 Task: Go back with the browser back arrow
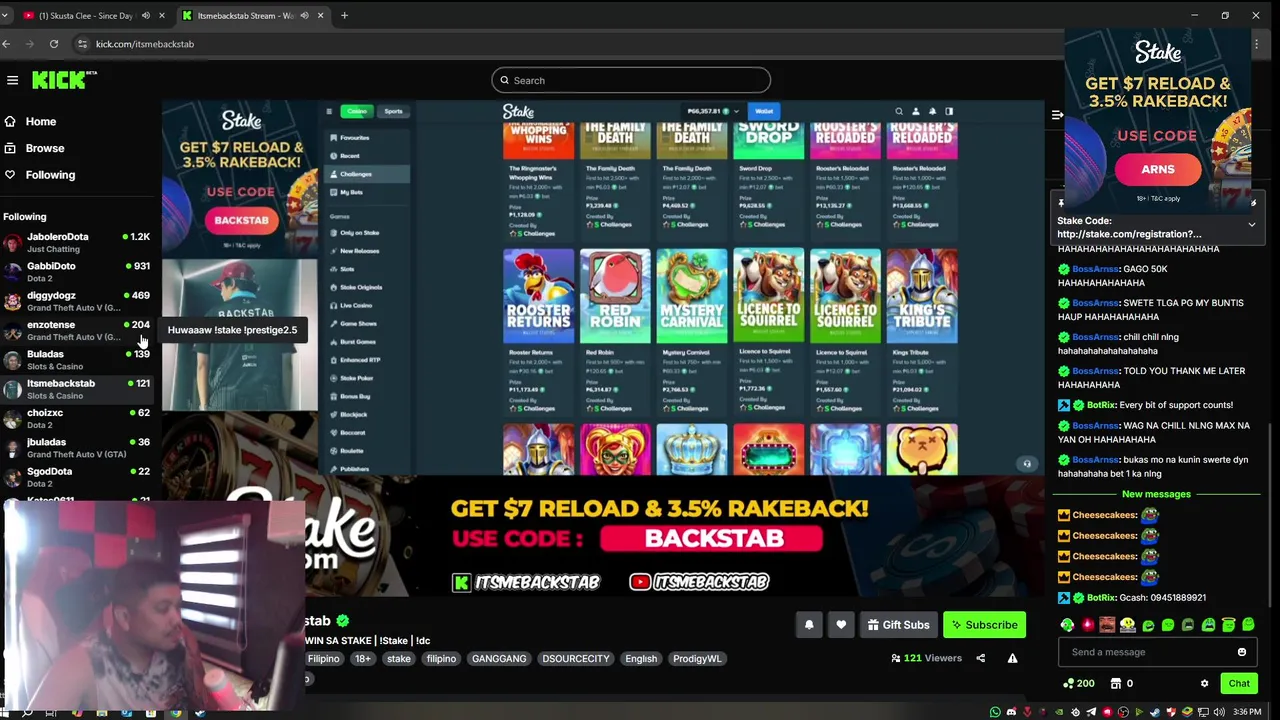pyautogui.click(x=7, y=44)
